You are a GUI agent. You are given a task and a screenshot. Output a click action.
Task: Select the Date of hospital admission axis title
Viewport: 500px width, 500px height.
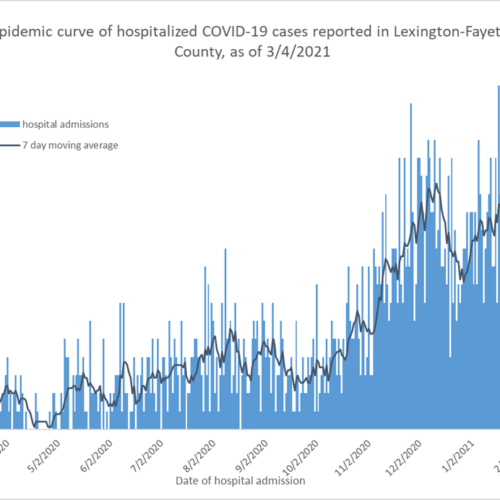tap(240, 481)
